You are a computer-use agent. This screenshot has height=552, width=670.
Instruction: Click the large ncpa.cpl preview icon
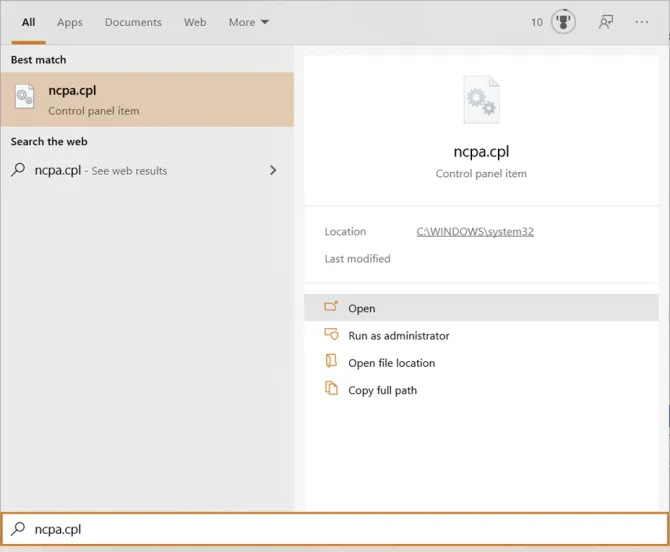click(x=482, y=100)
